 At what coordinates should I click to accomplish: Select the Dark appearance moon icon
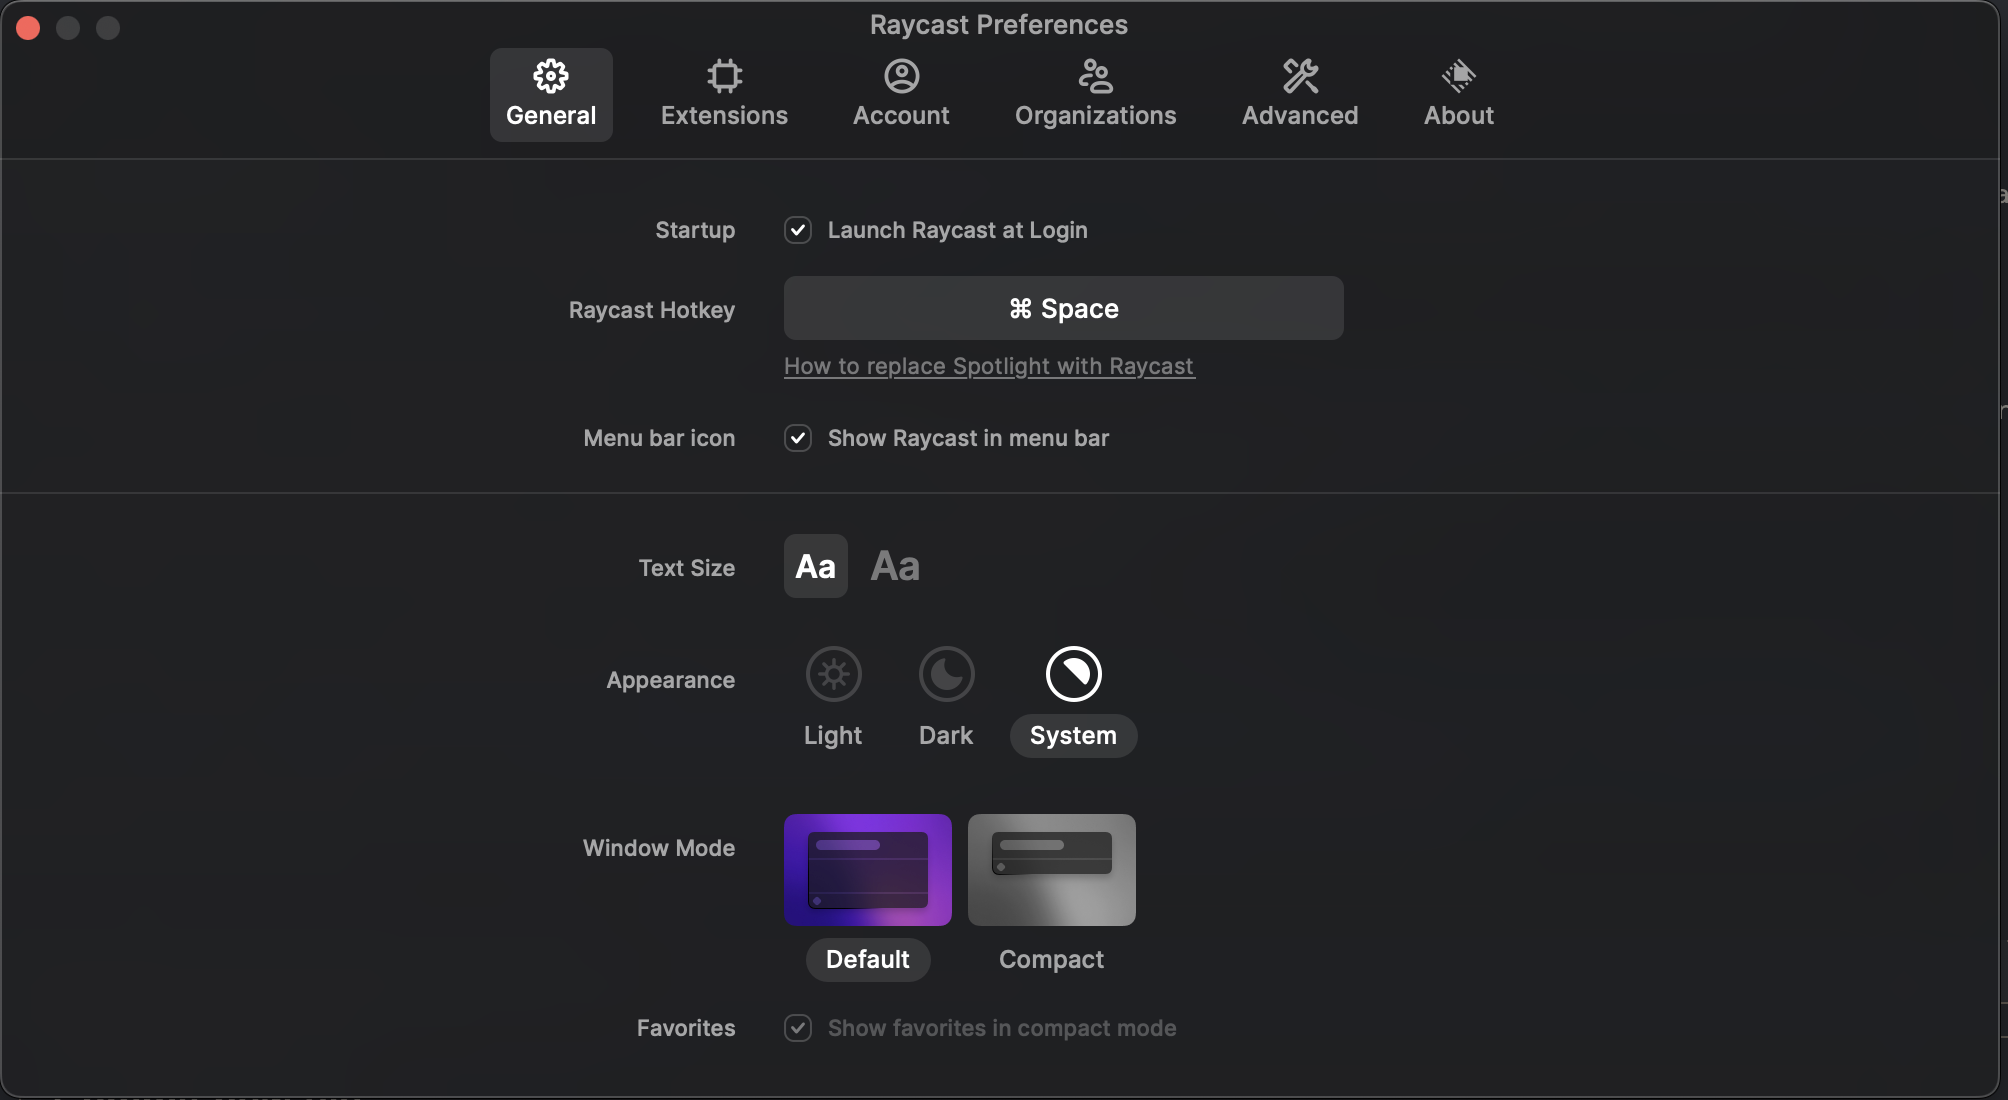coord(946,674)
